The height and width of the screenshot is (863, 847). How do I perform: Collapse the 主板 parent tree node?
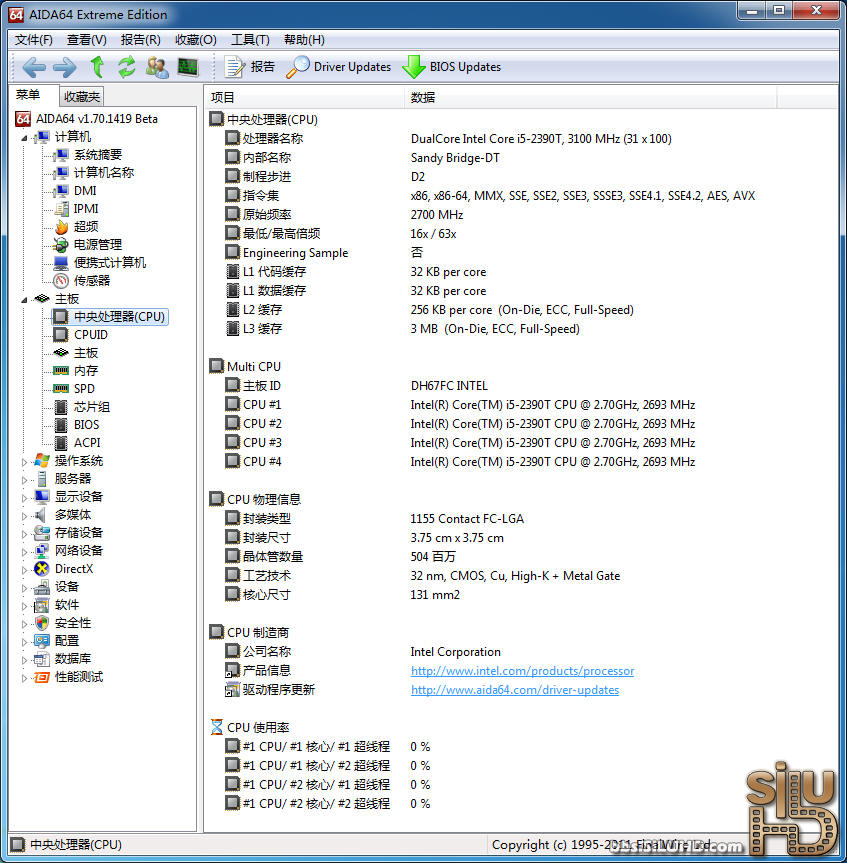coord(24,300)
